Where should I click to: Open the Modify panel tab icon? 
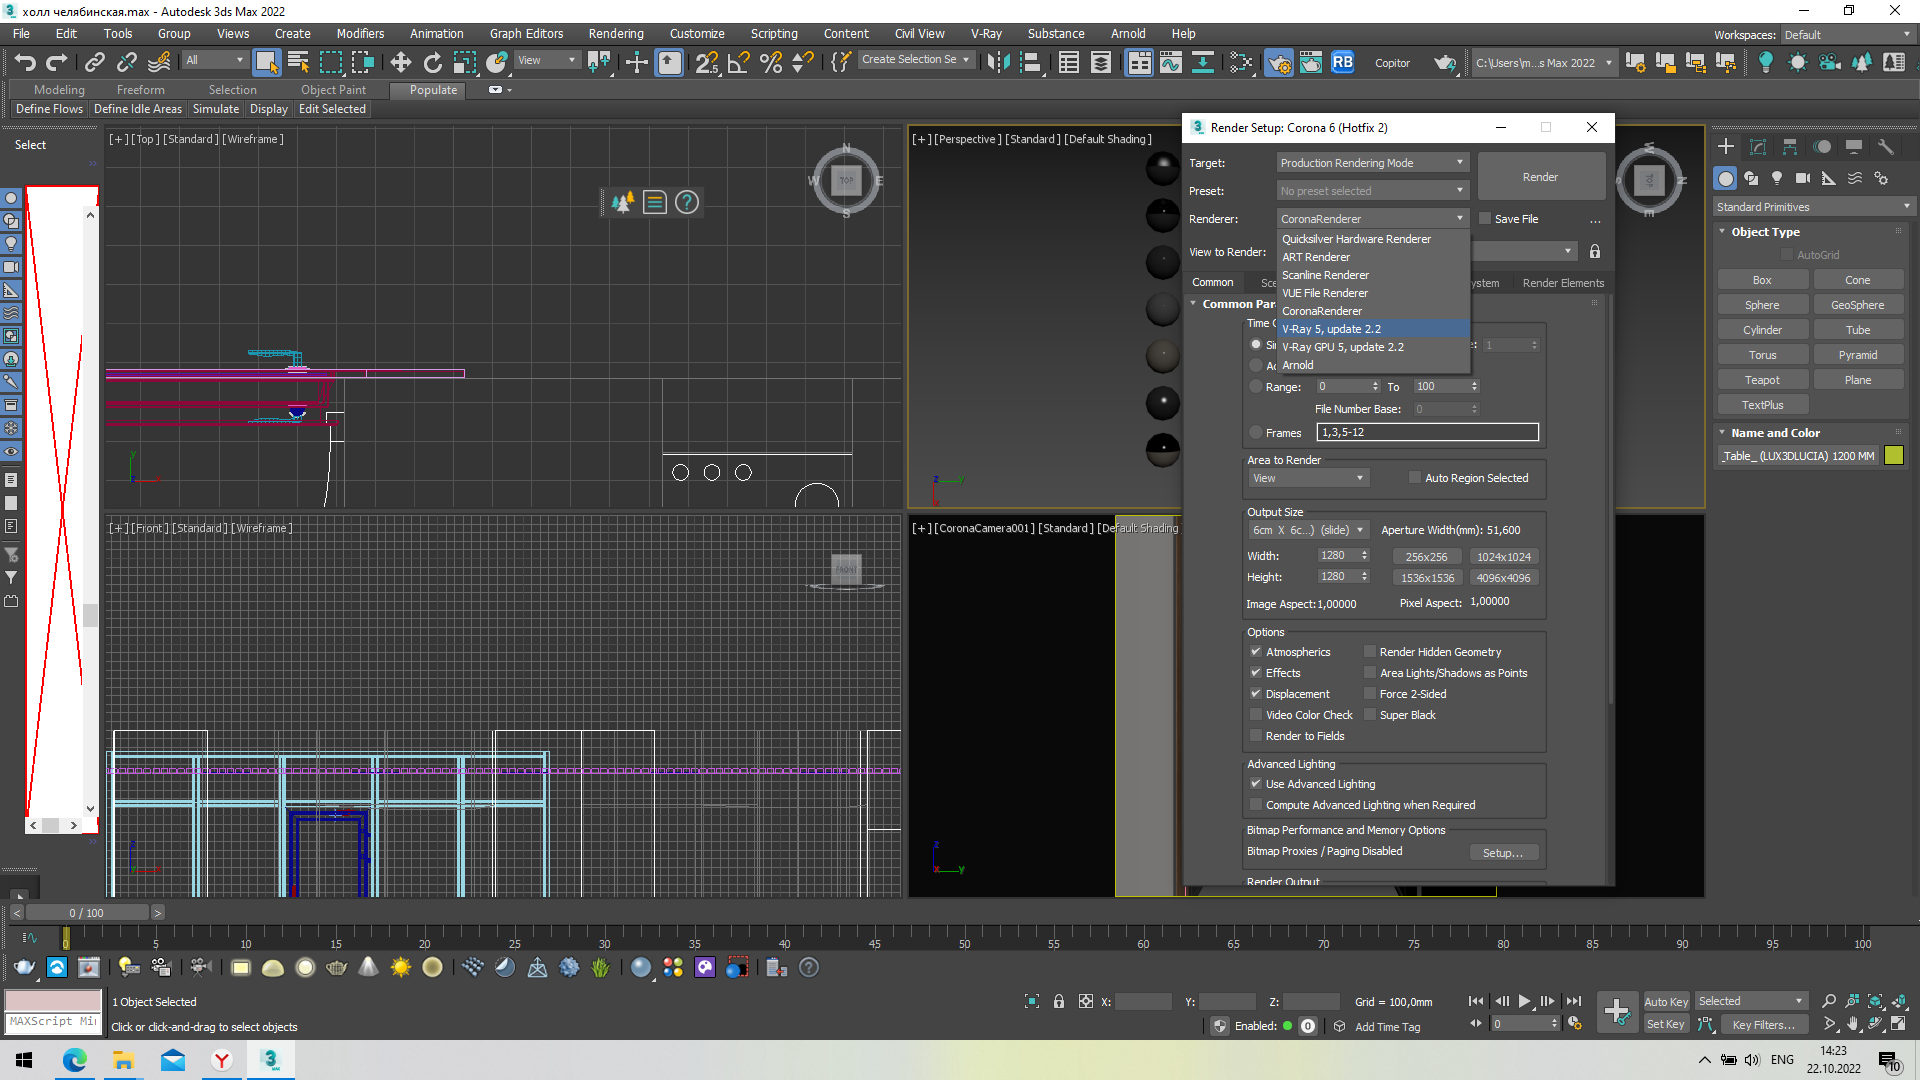point(1758,147)
